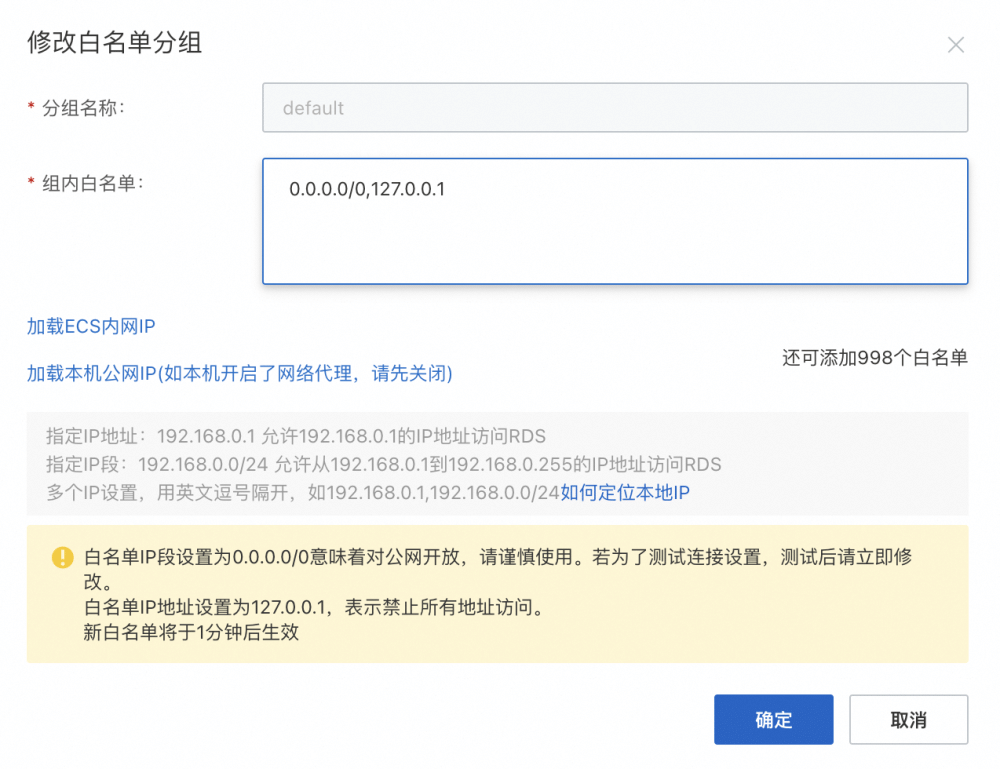Viewport: 1000px width, 769px height.
Task: Click the red asterisk beside 分组名称
Action: pyautogui.click(x=31, y=108)
